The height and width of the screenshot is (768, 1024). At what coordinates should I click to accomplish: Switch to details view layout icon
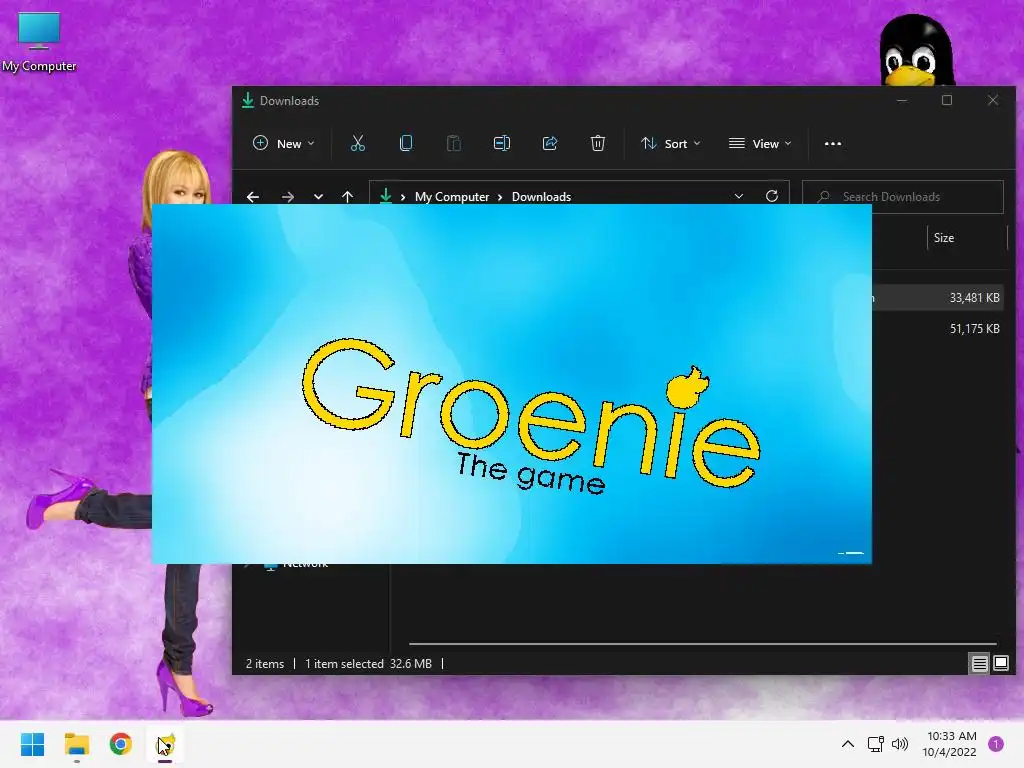pos(979,664)
